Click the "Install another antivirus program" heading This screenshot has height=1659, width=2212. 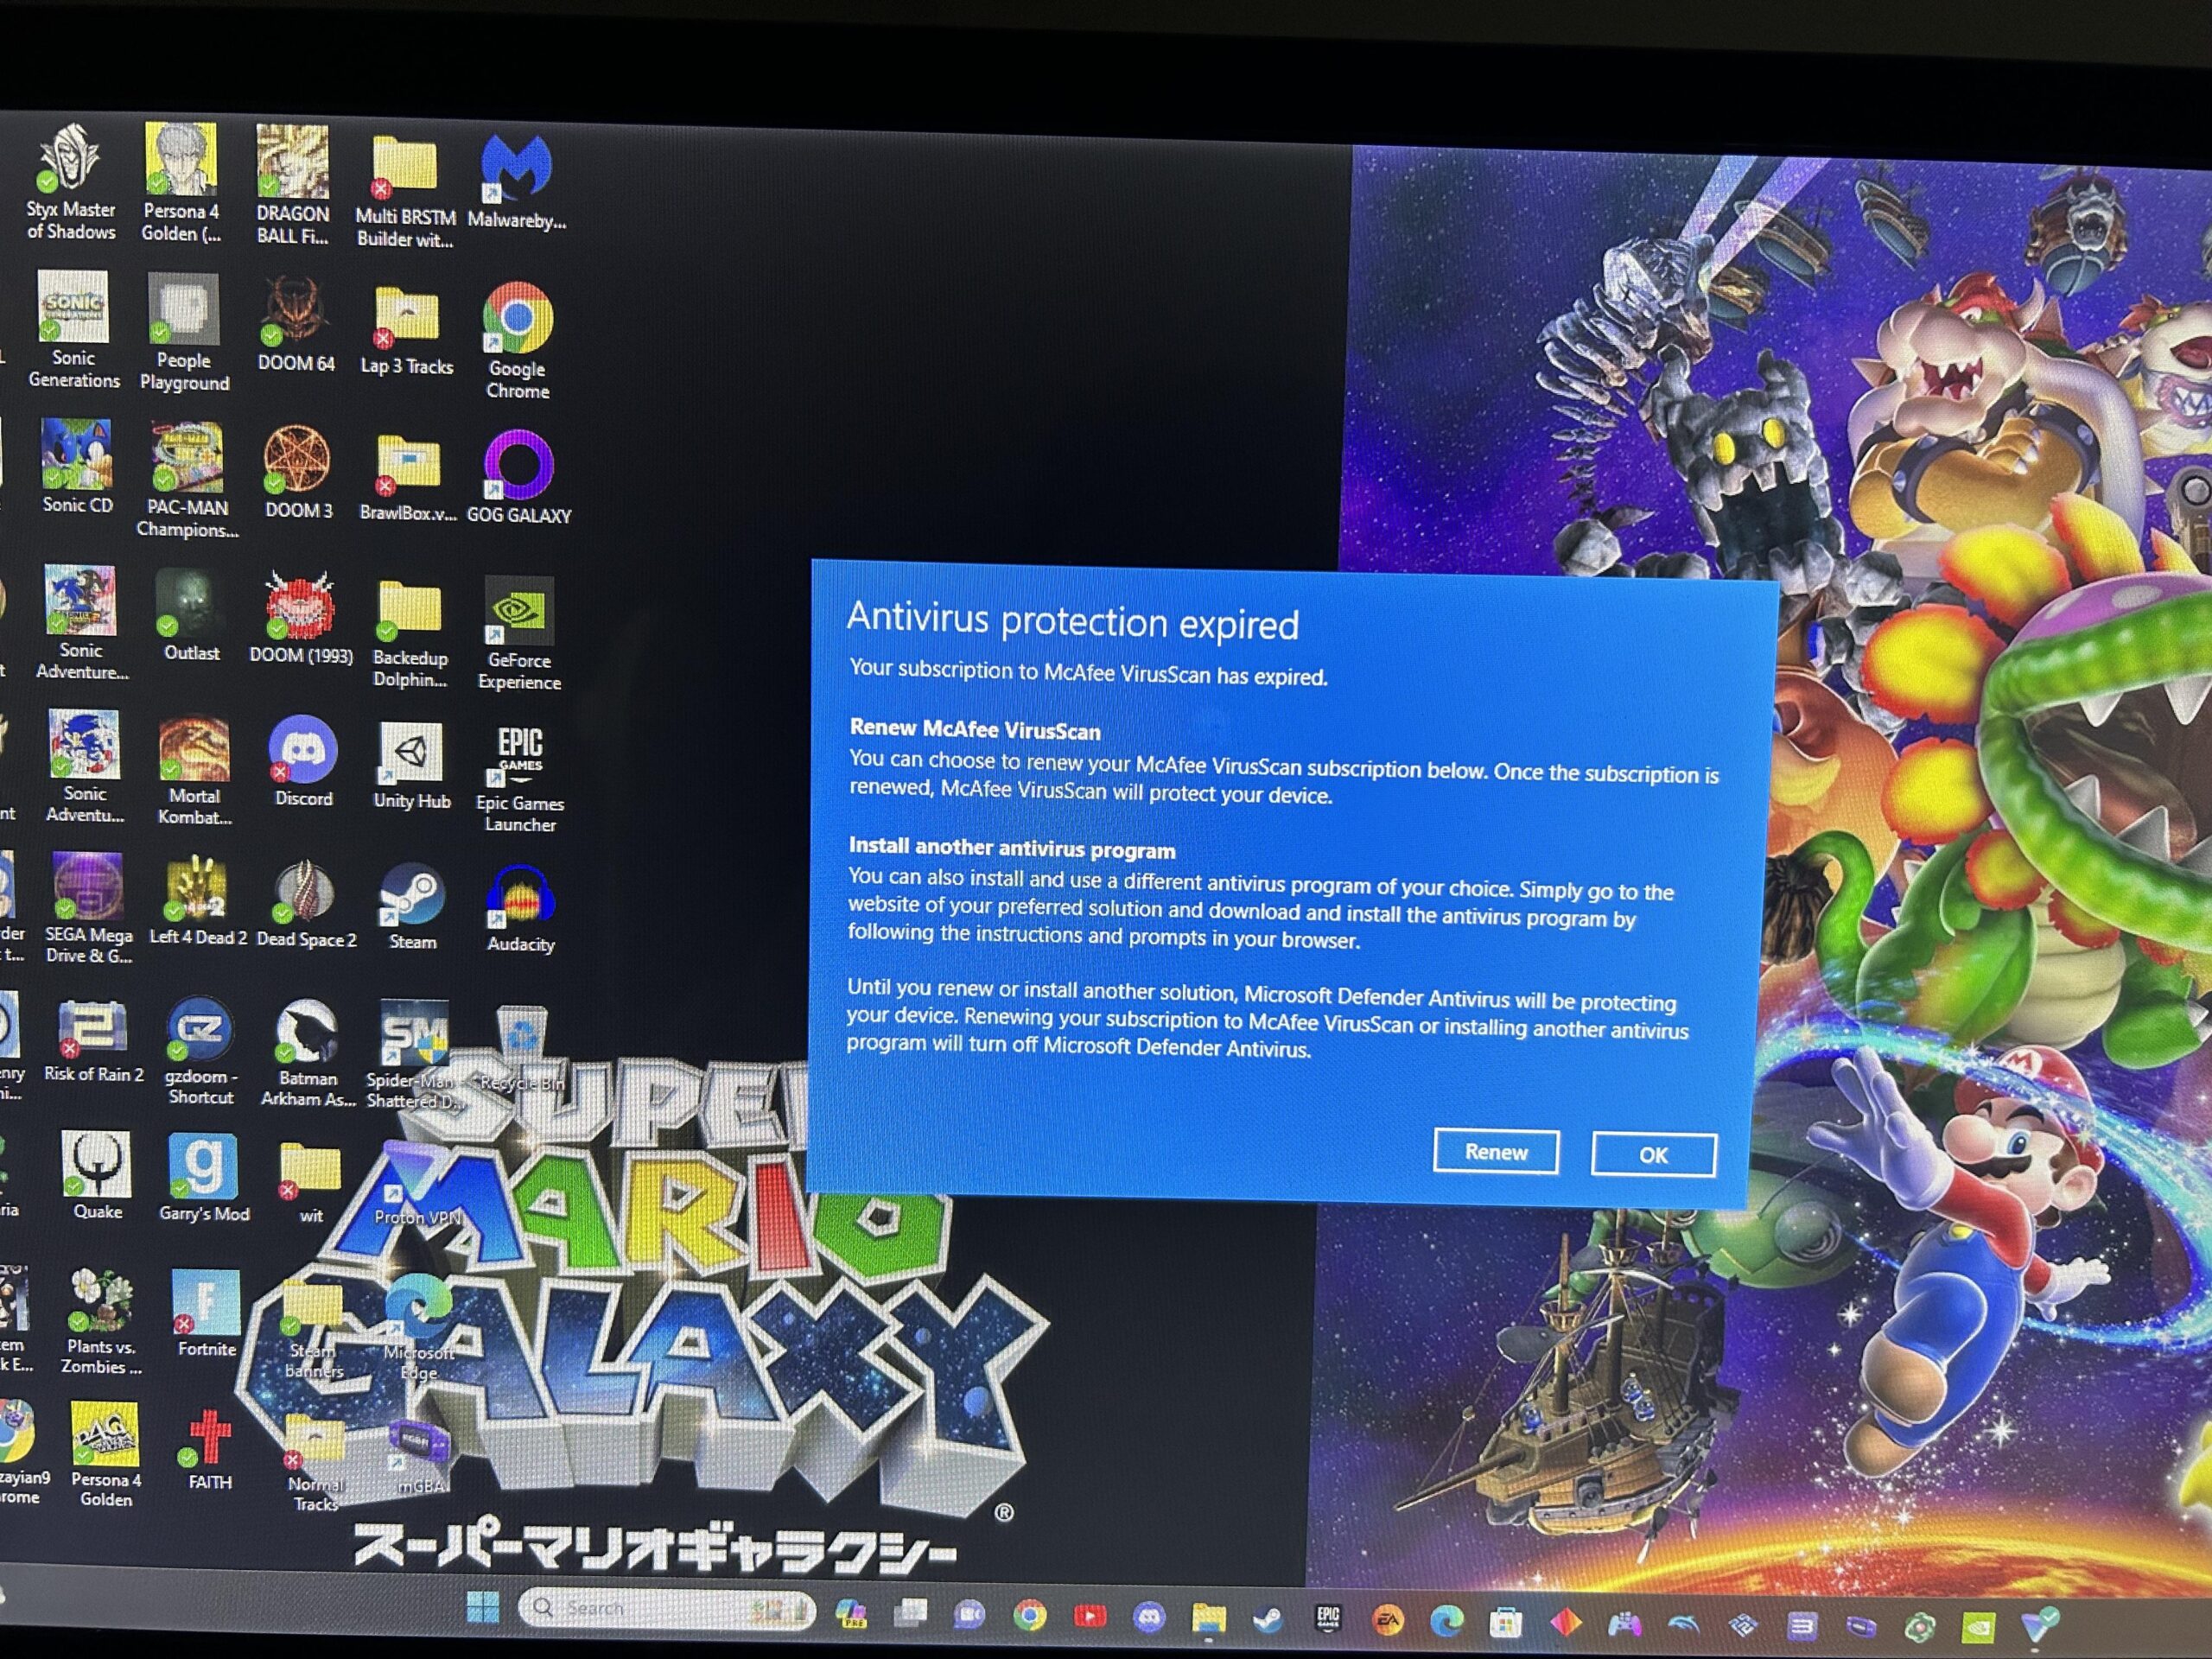[1012, 848]
